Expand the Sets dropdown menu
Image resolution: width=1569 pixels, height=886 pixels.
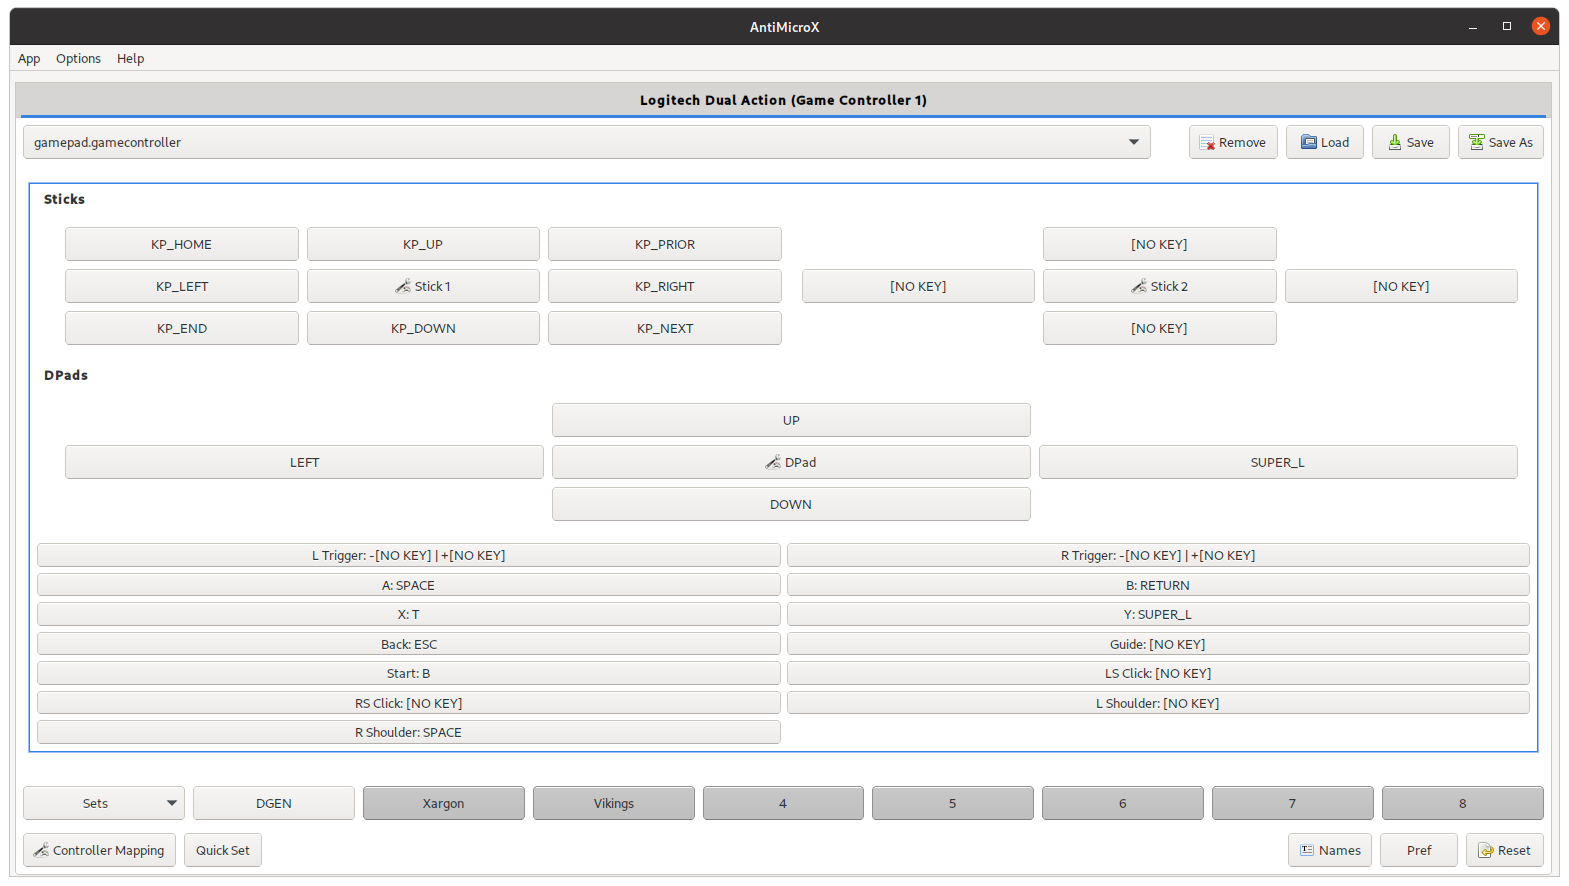pyautogui.click(x=104, y=803)
